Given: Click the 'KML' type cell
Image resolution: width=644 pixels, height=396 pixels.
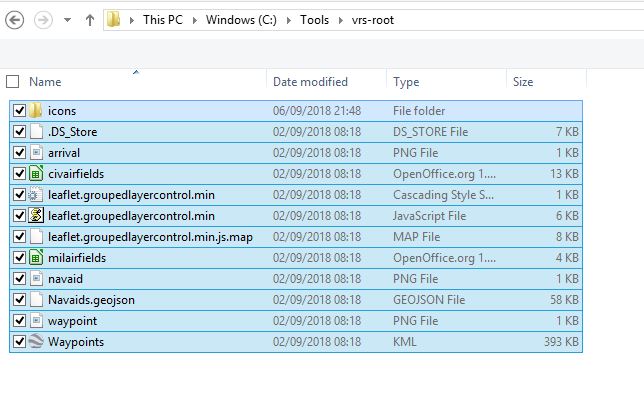Looking at the screenshot, I should click(405, 342).
